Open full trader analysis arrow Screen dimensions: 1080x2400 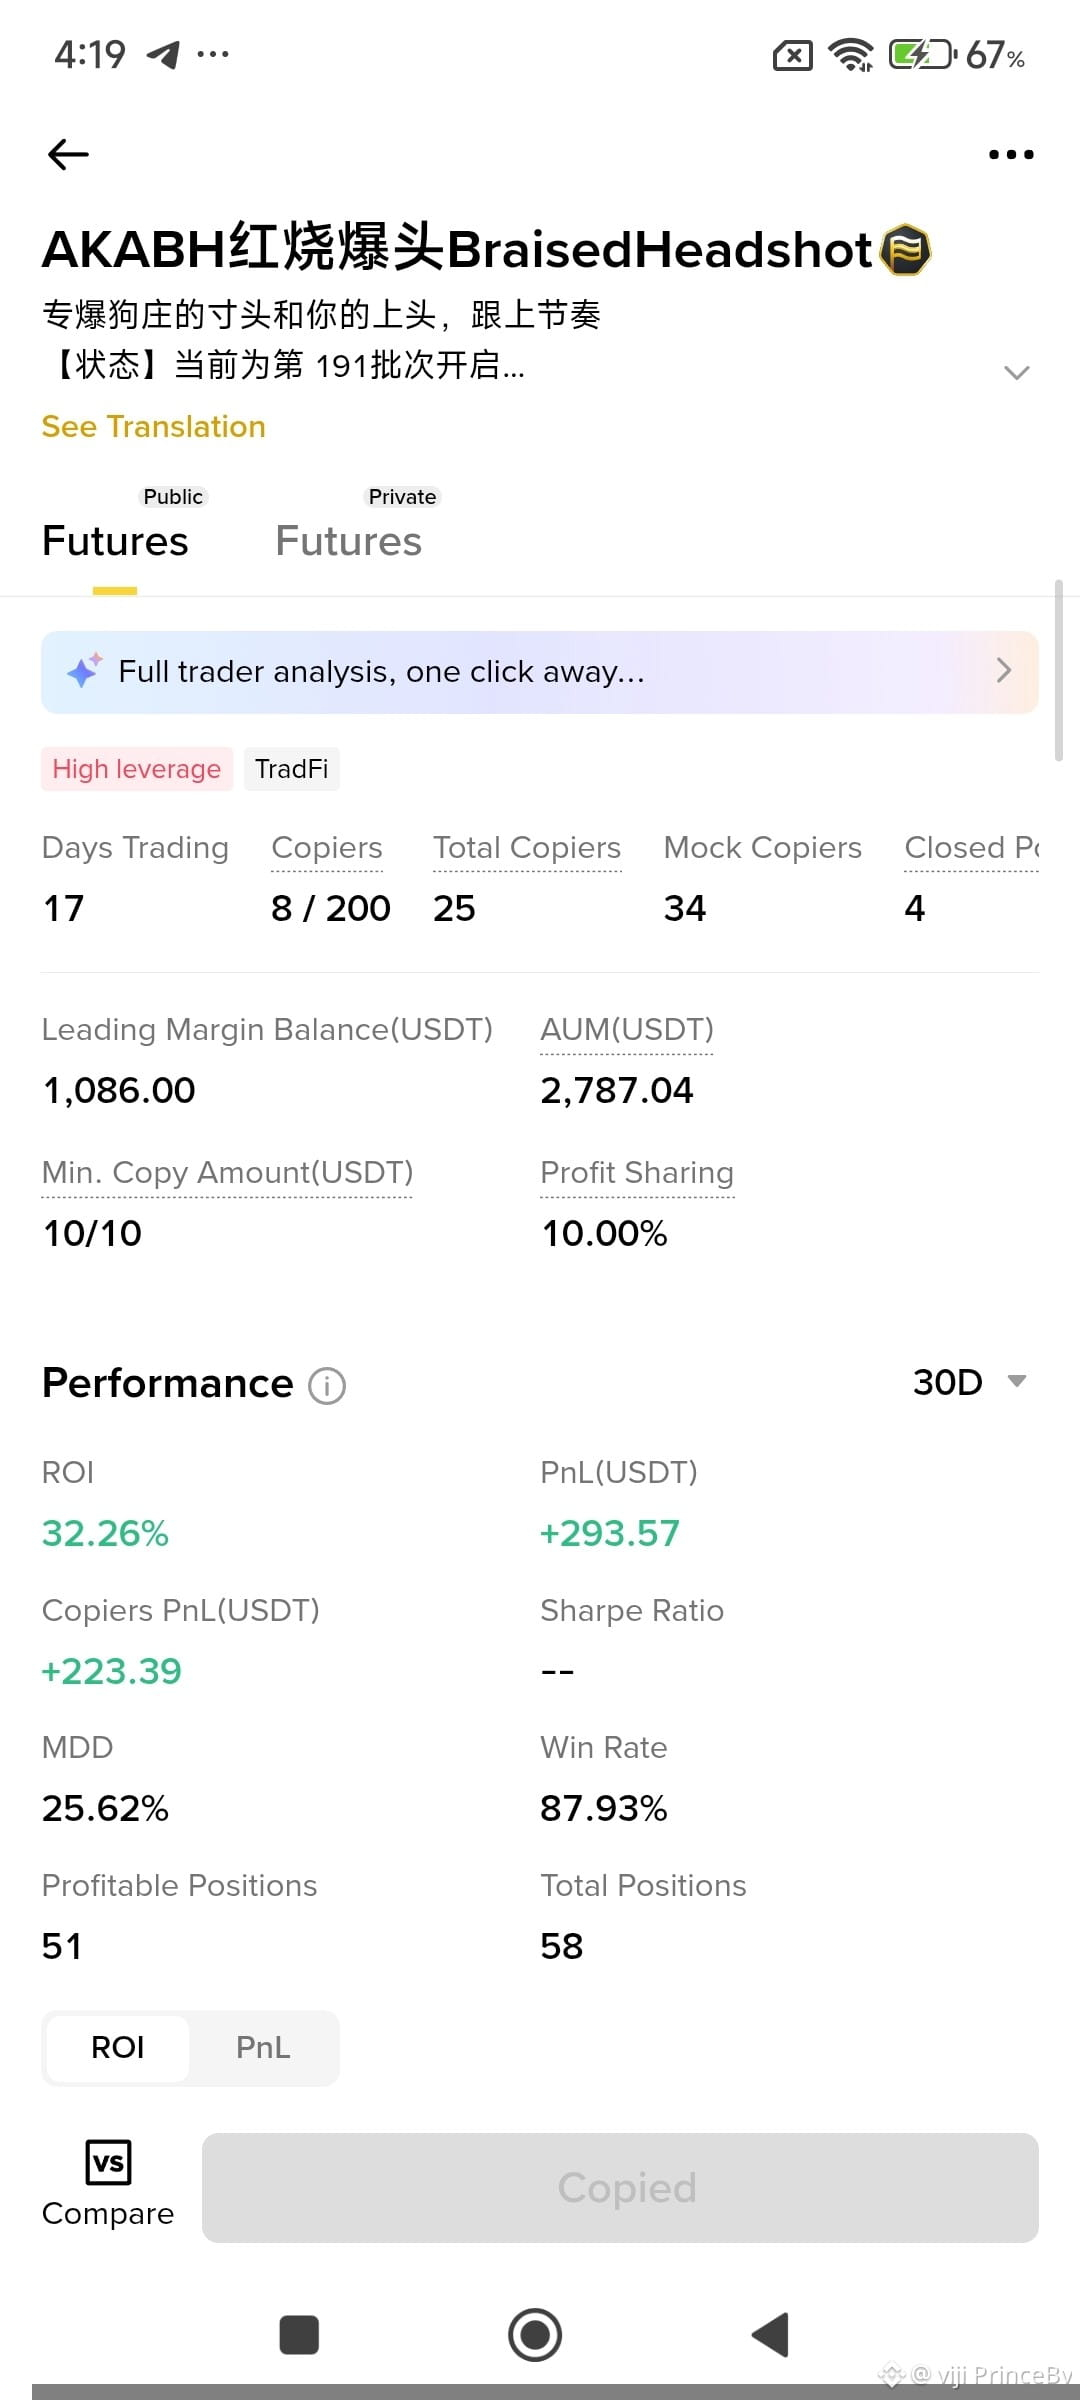click(1004, 671)
